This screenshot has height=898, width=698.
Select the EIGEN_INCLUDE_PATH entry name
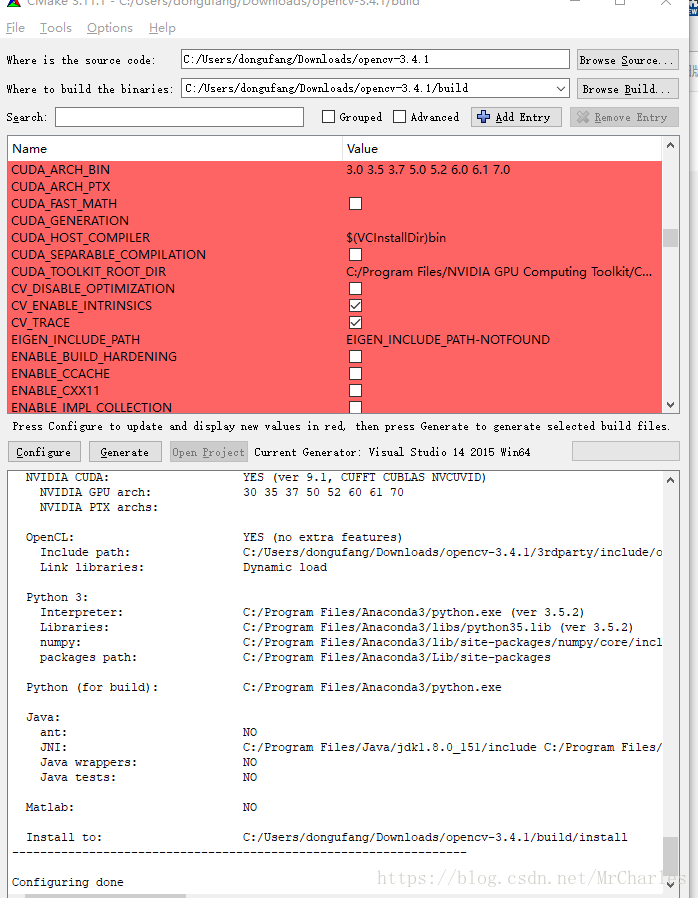pos(76,340)
